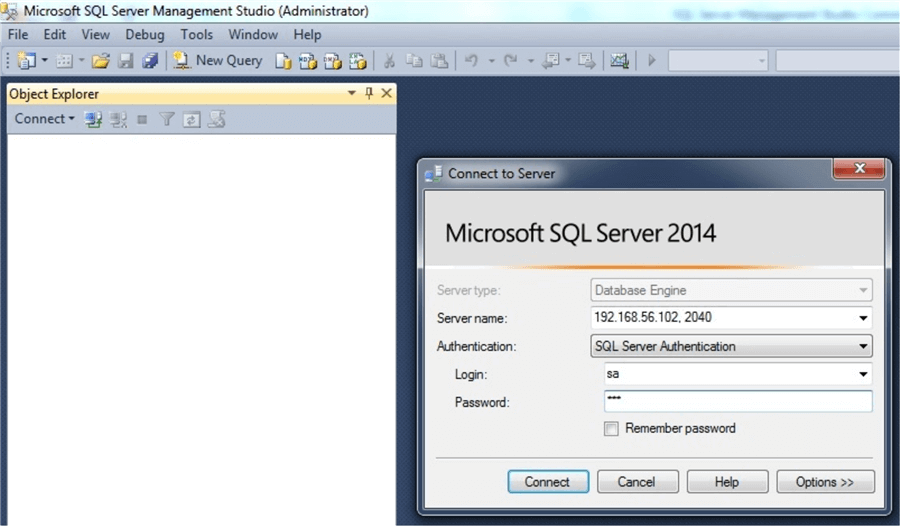Viewport: 900px width, 526px height.
Task: Click the Filter funnel icon
Action: click(x=167, y=119)
